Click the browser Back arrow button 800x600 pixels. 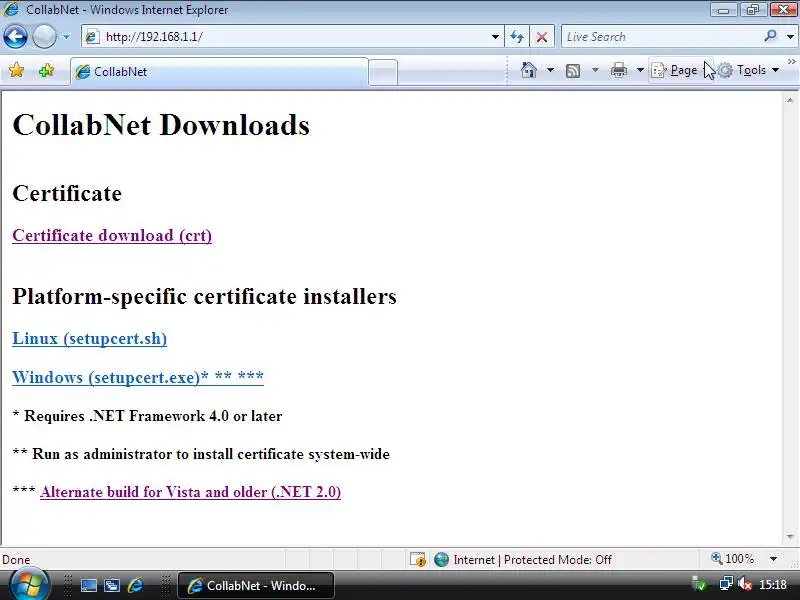tap(15, 37)
